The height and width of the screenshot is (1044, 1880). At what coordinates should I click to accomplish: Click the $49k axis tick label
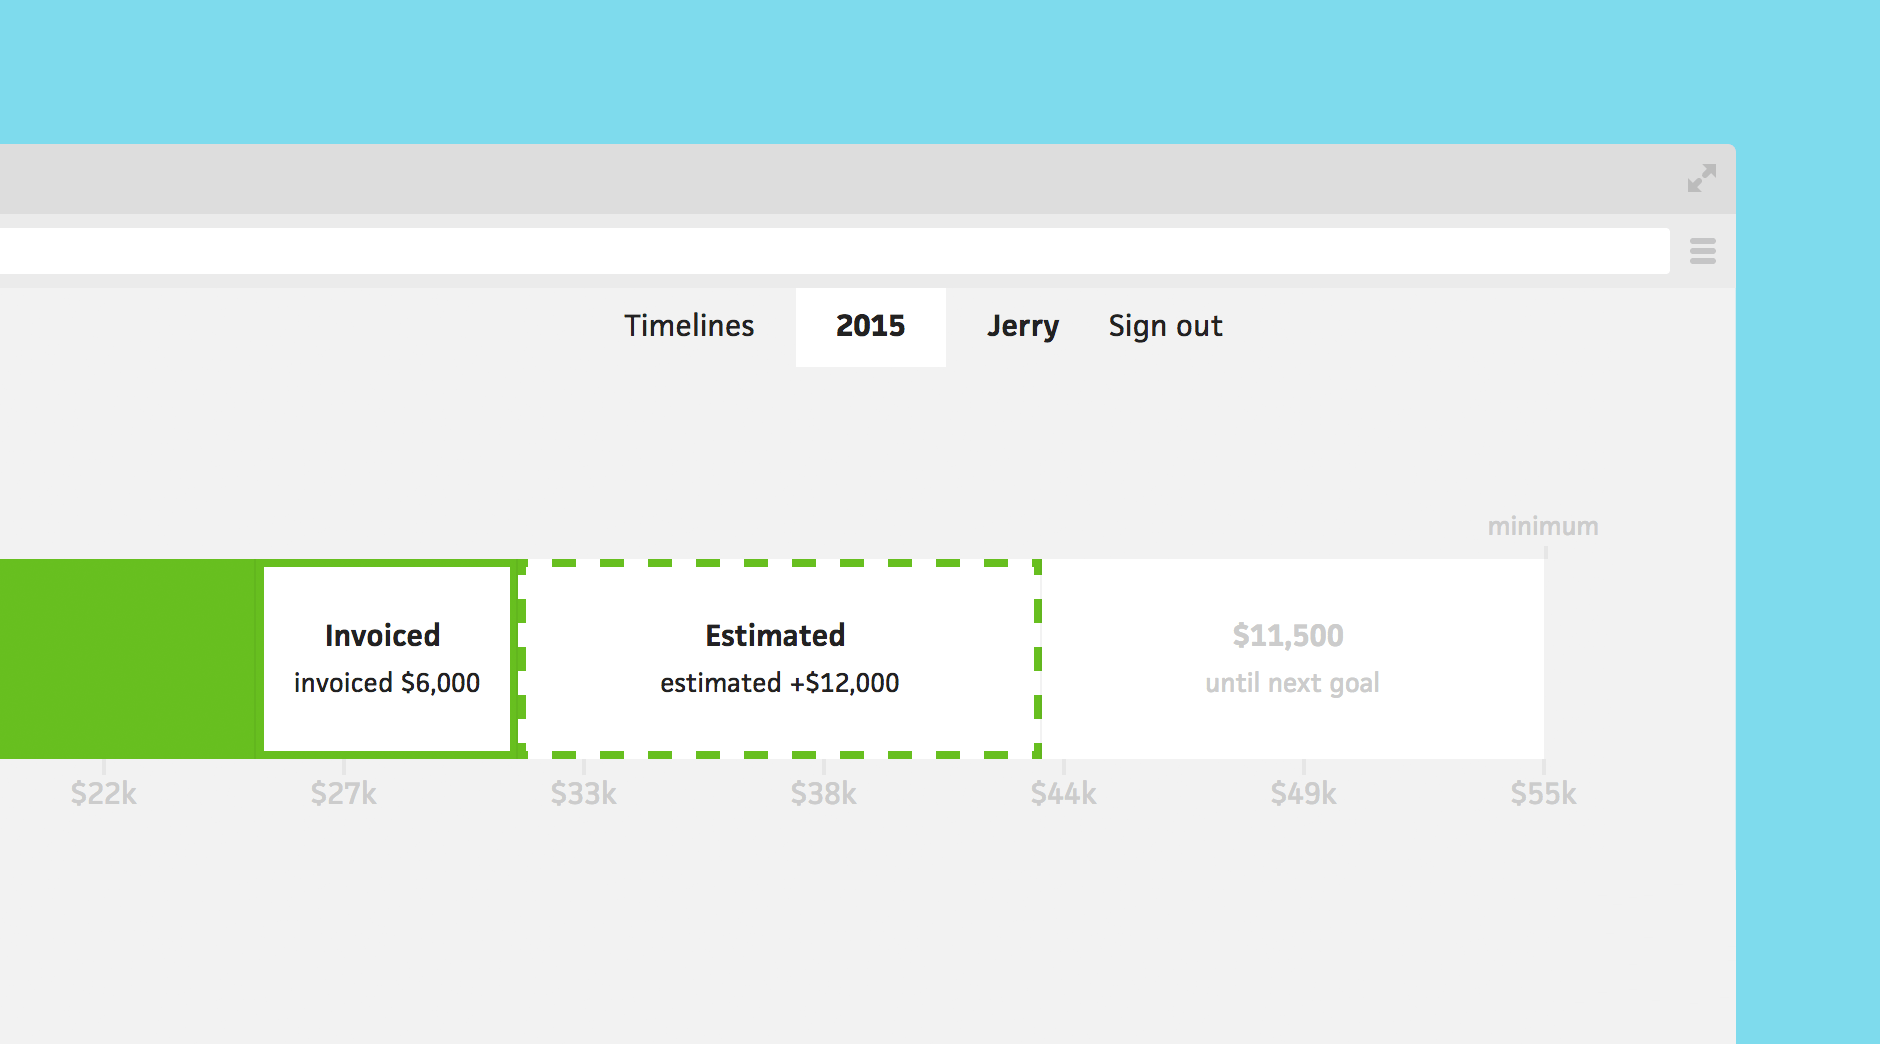pyautogui.click(x=1304, y=794)
